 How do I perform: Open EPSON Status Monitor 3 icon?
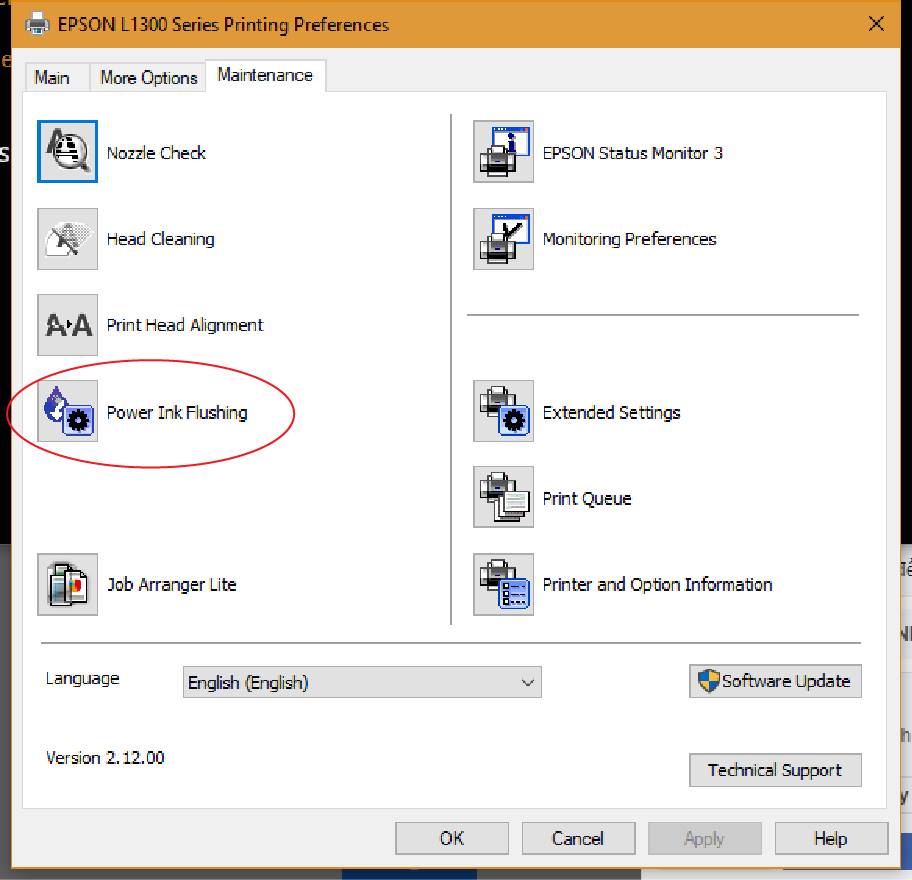tap(504, 152)
